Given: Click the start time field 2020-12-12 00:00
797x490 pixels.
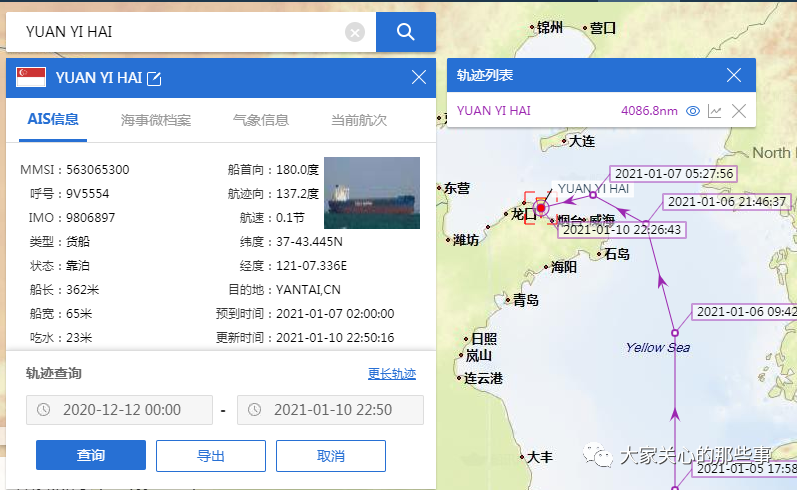Looking at the screenshot, I should point(119,410).
